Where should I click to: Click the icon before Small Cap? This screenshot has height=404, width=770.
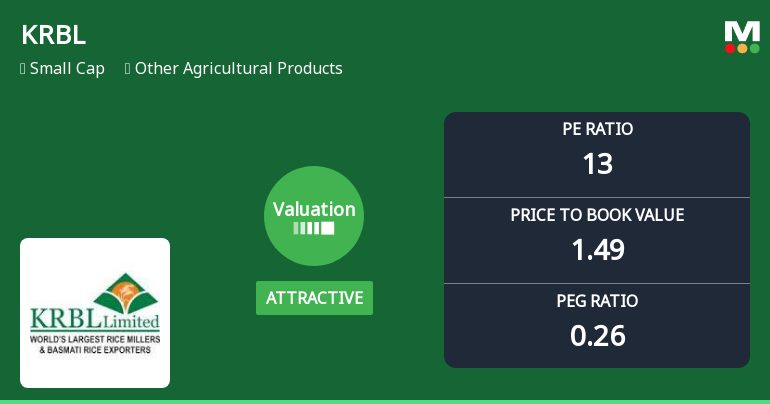click(x=22, y=69)
